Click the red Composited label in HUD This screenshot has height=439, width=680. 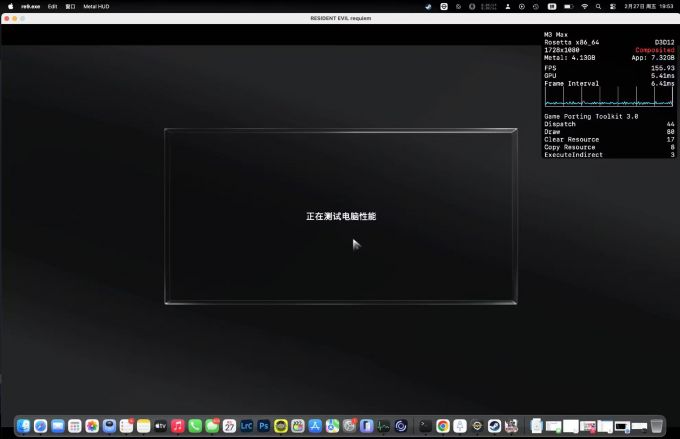click(x=655, y=50)
